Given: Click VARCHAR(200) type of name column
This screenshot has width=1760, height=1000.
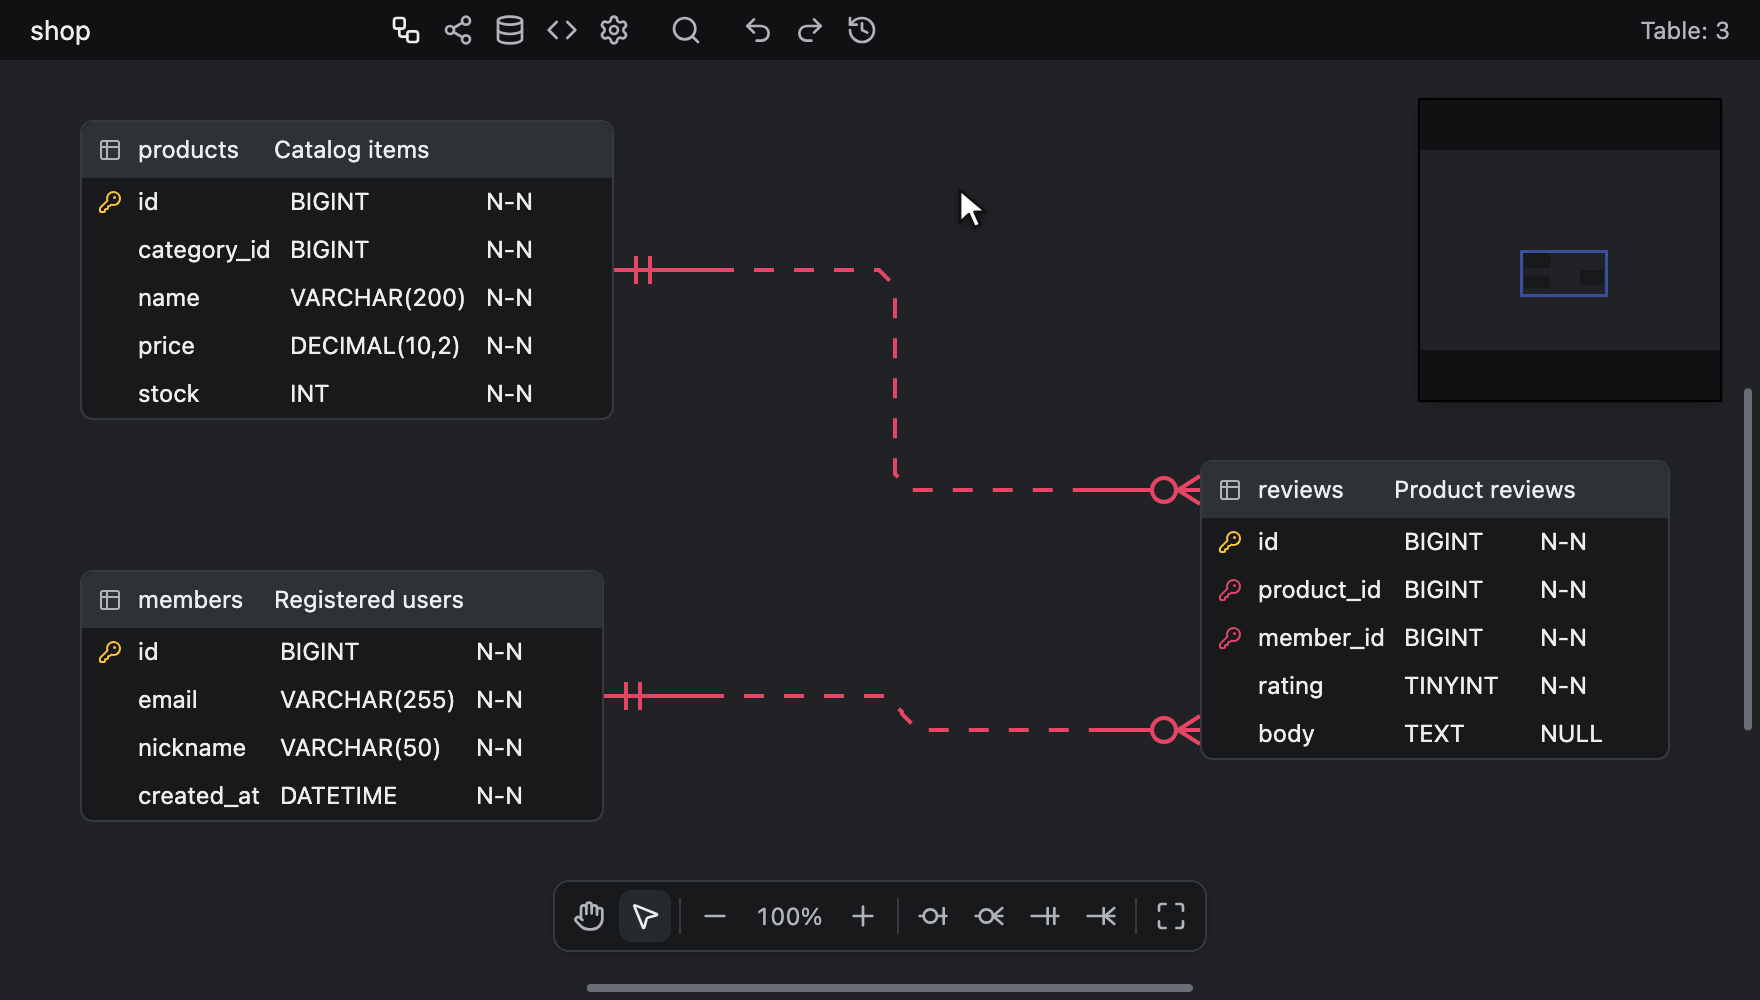Looking at the screenshot, I should coord(377,298).
